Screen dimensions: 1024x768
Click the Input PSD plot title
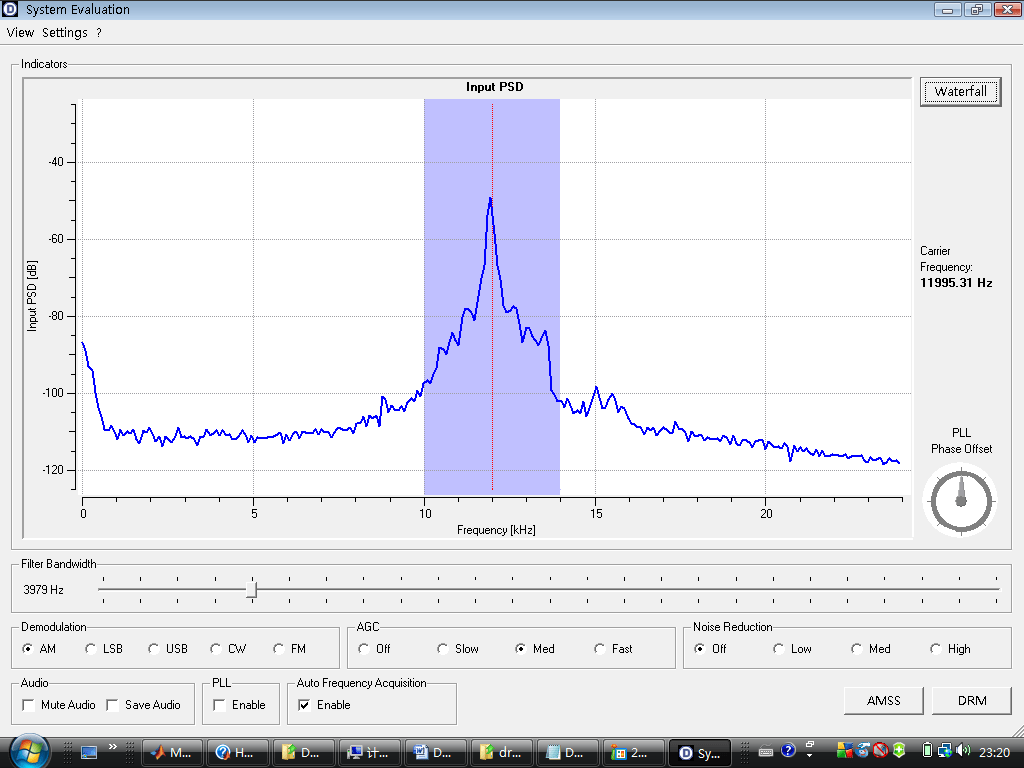494,87
